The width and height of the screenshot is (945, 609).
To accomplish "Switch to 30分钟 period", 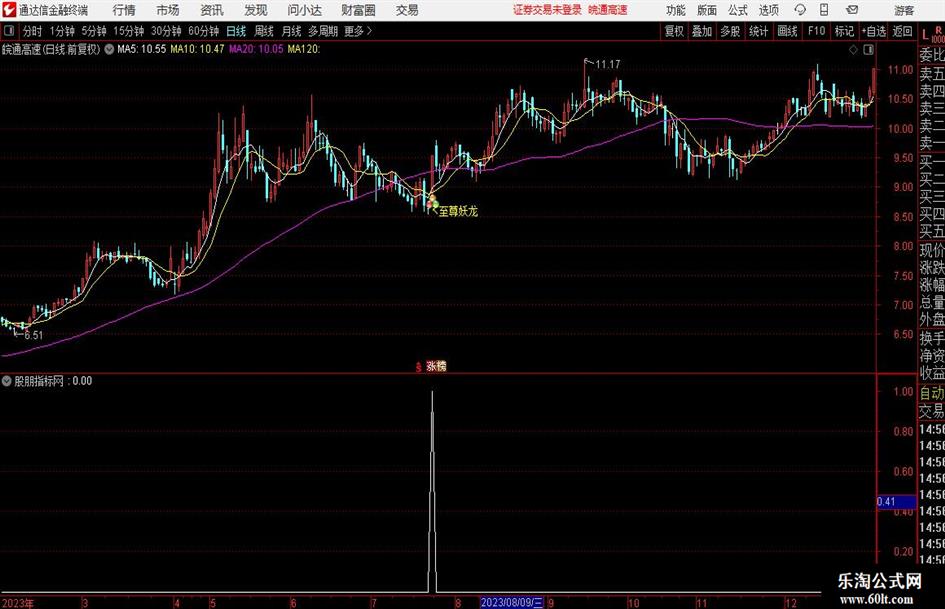I will [166, 31].
